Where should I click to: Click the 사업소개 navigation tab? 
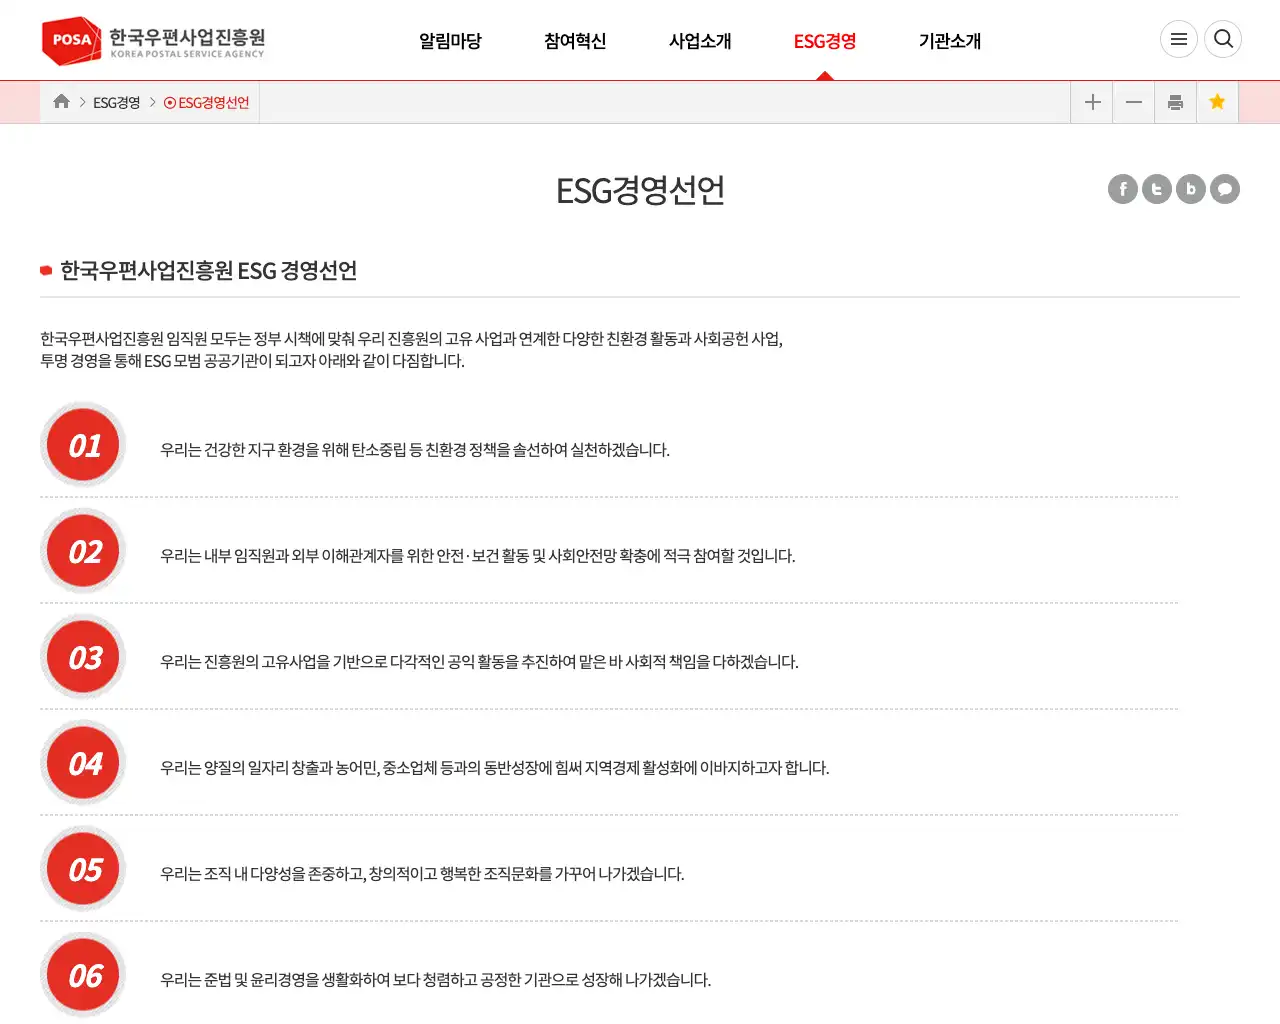click(x=700, y=42)
